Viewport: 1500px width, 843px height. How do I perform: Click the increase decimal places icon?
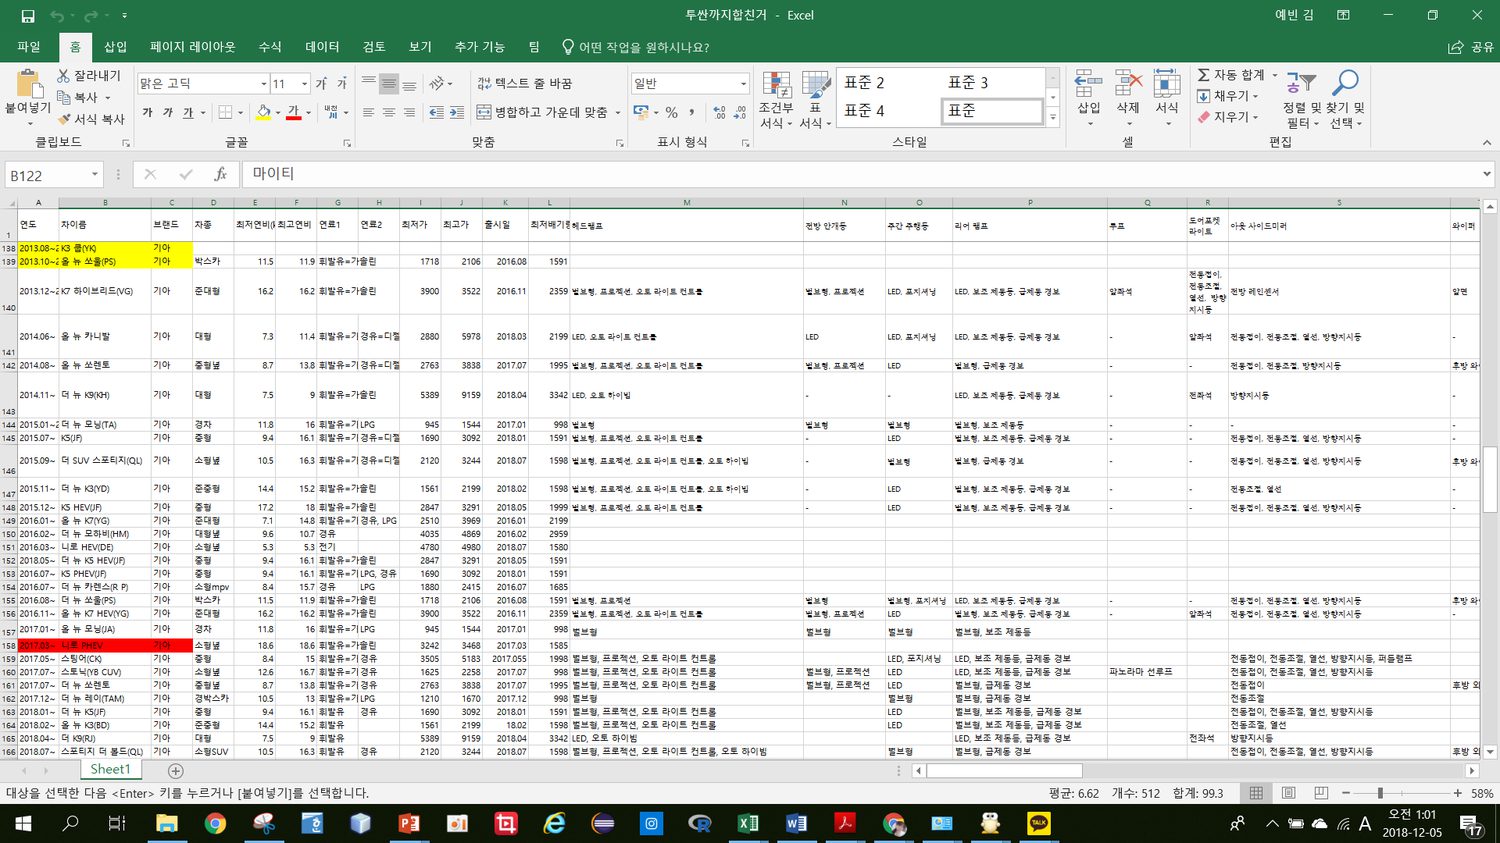719,113
